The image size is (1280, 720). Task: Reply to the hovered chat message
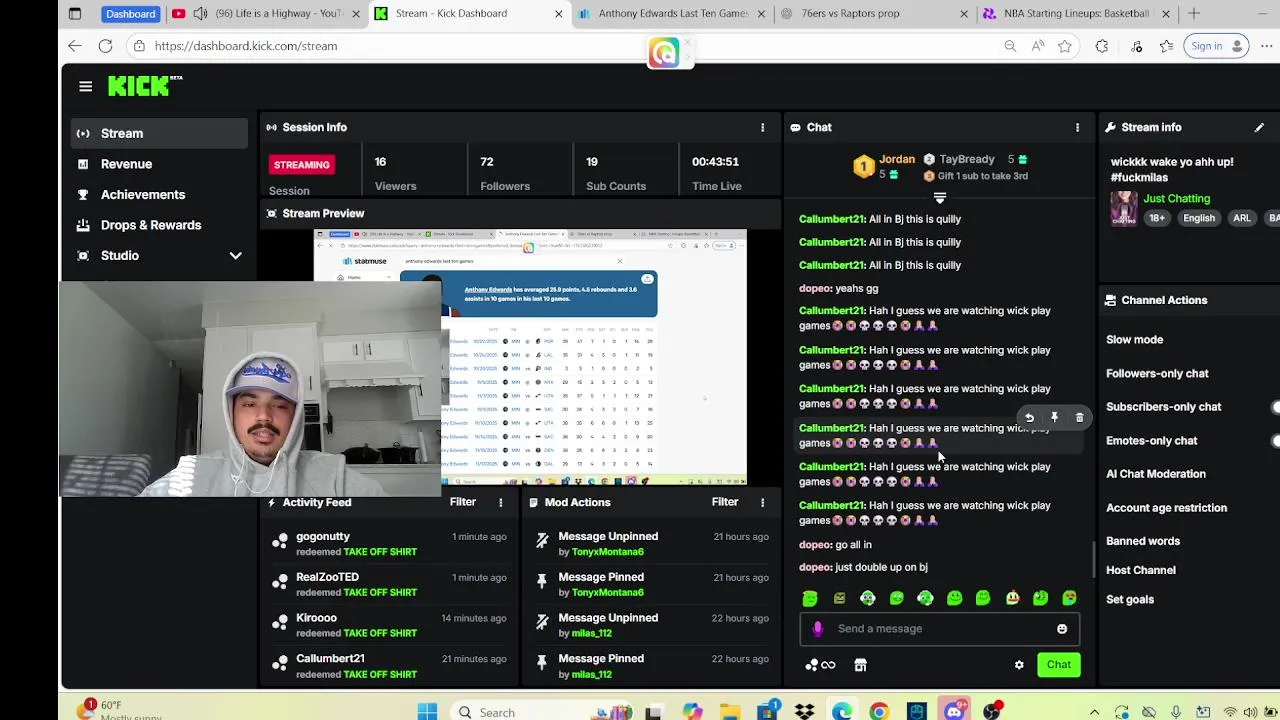(1029, 417)
